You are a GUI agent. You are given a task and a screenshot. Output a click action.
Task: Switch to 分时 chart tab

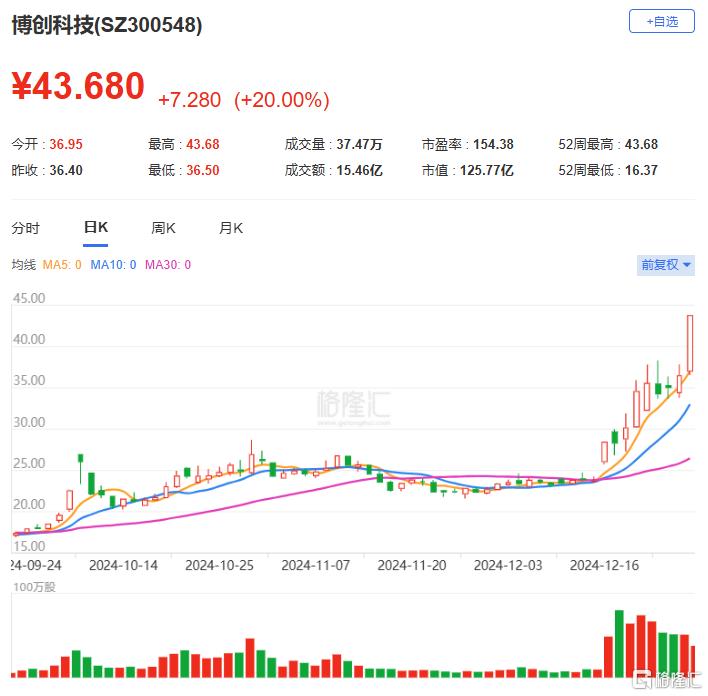26,228
